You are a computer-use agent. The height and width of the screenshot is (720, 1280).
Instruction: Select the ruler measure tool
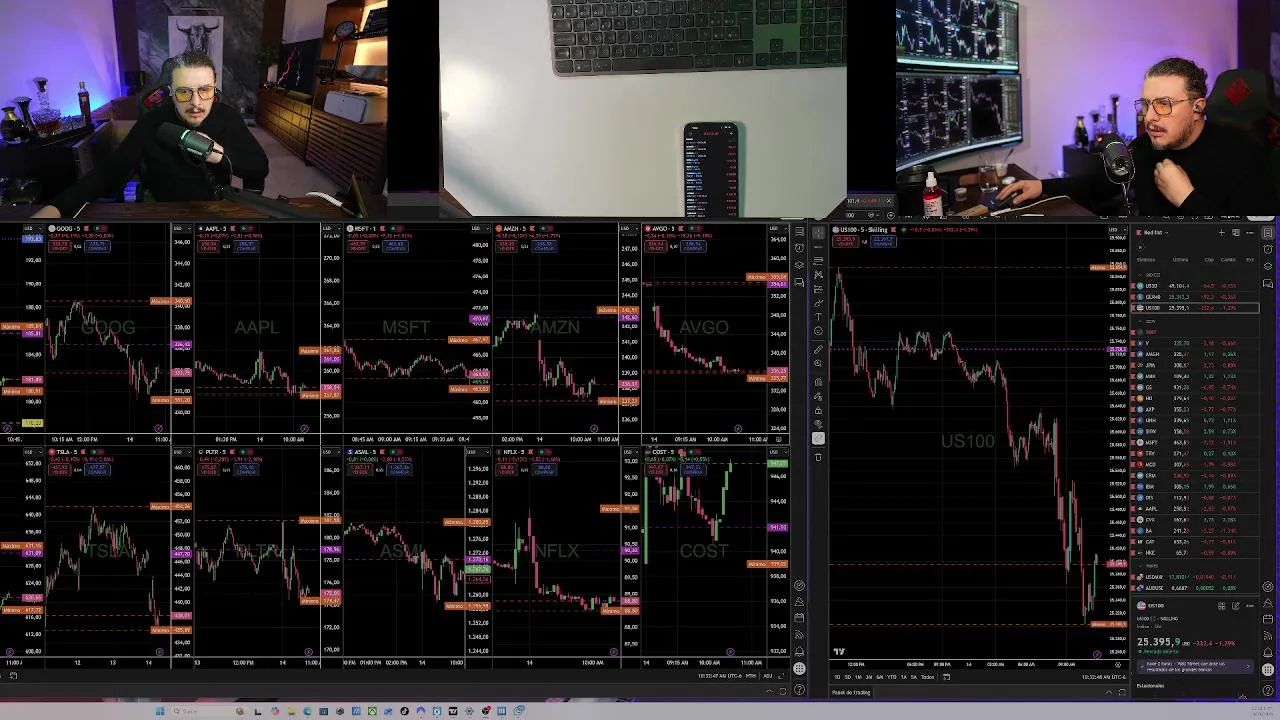(818, 349)
